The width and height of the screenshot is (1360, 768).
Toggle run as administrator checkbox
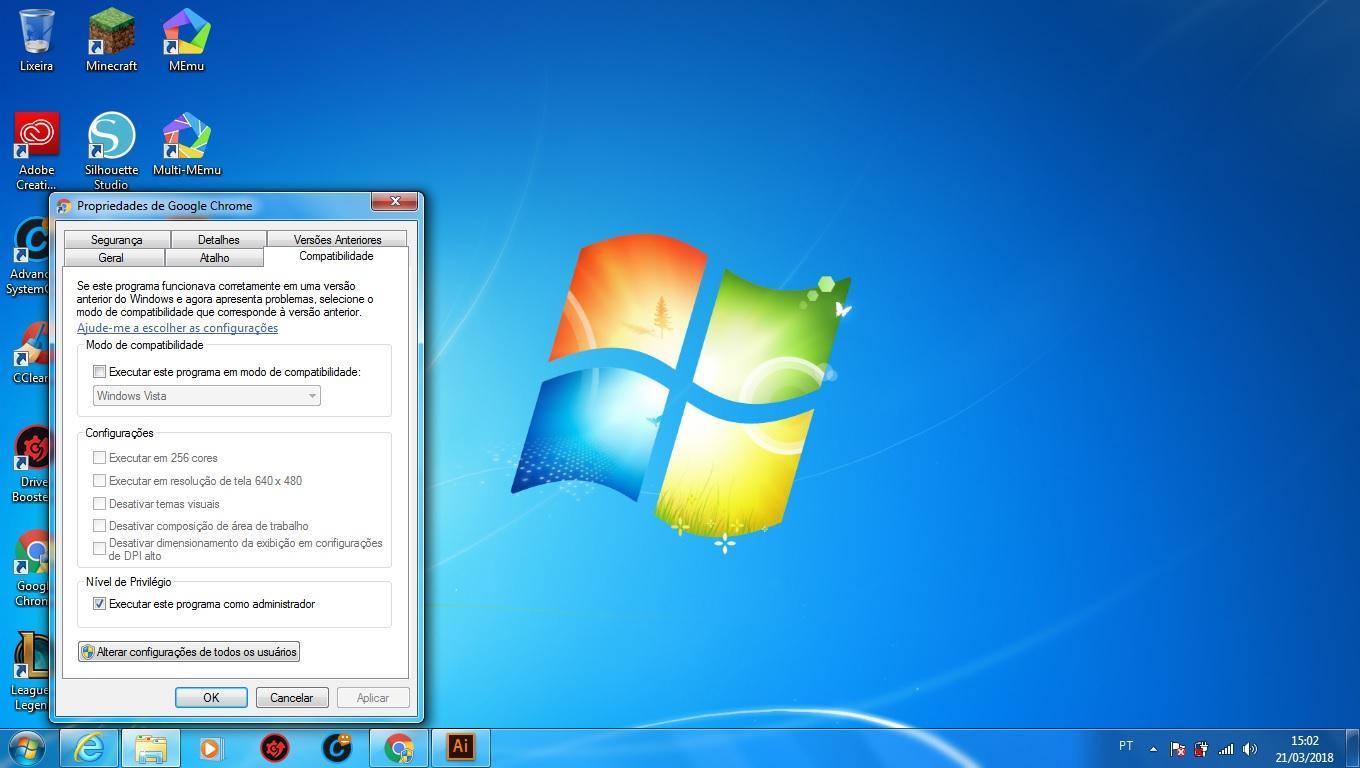[x=100, y=604]
